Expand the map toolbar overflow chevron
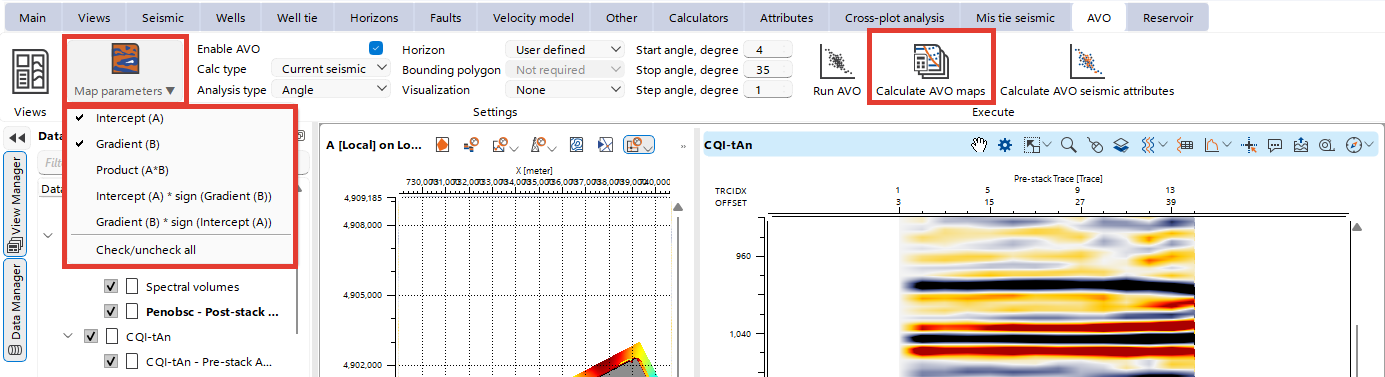Viewport: 1385px width, 377px height. tap(683, 146)
